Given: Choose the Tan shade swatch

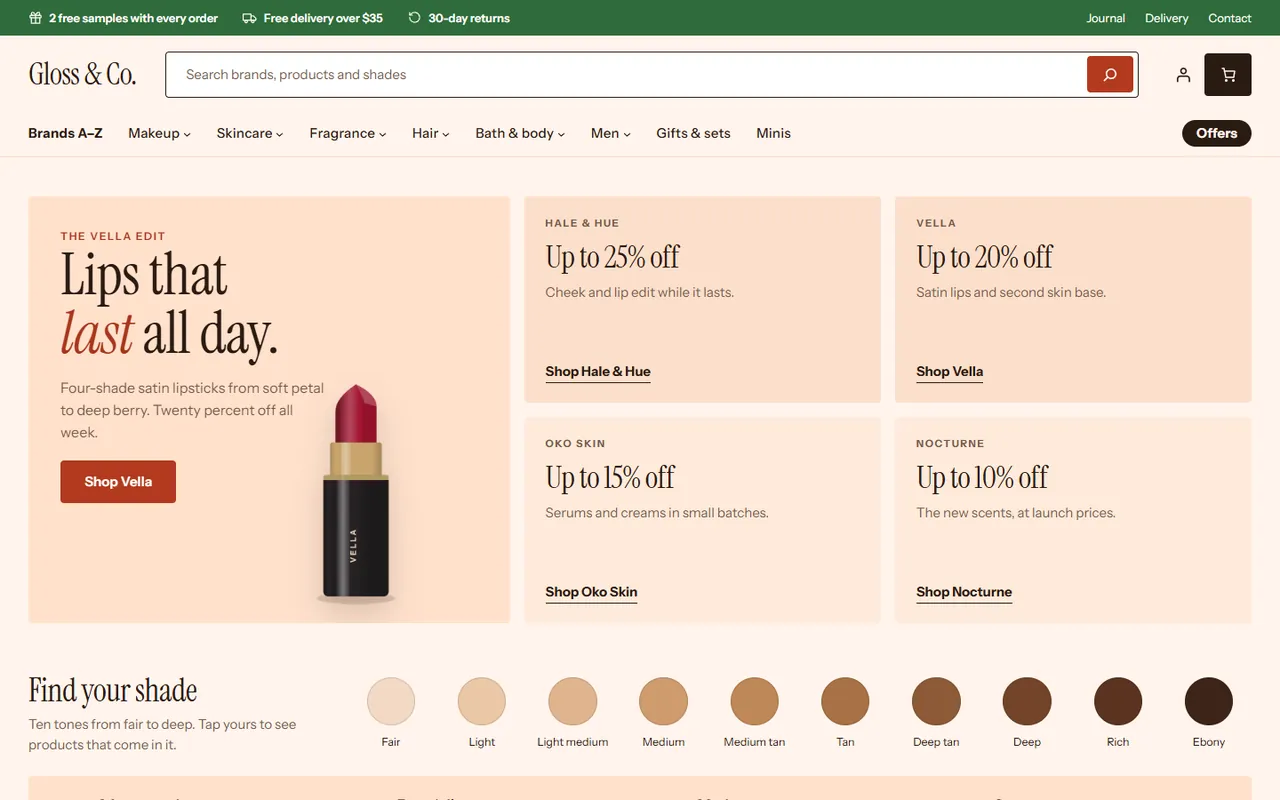Looking at the screenshot, I should coord(845,701).
